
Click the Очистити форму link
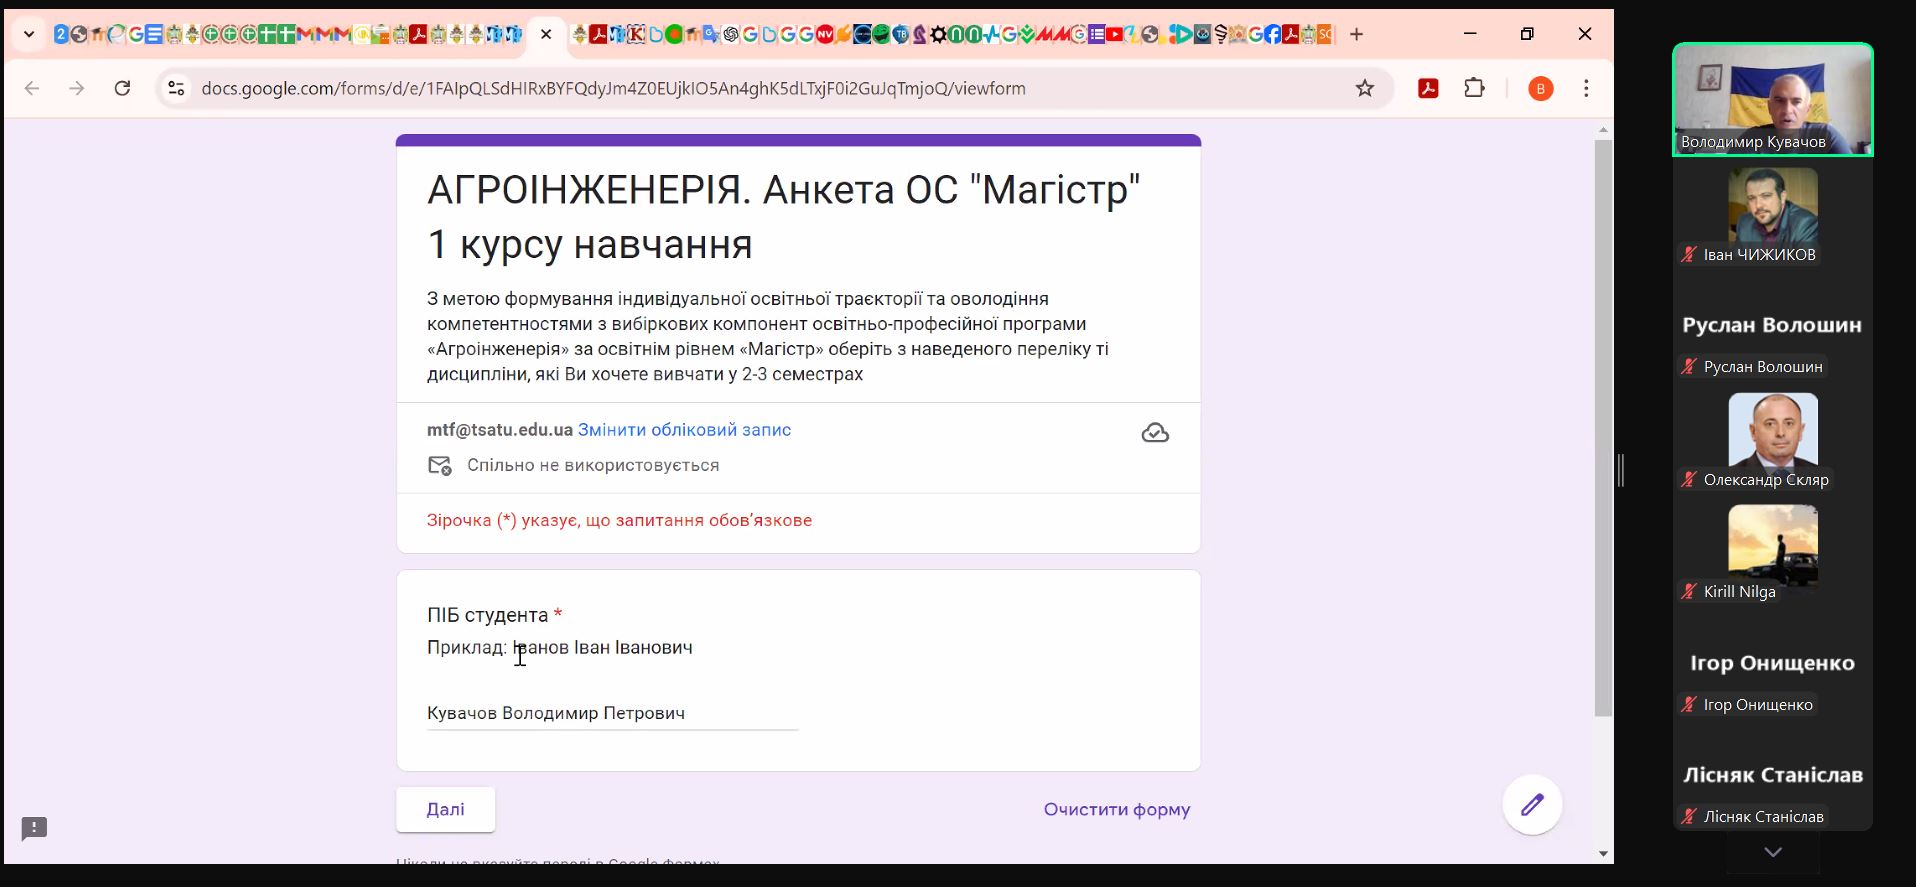(1116, 809)
